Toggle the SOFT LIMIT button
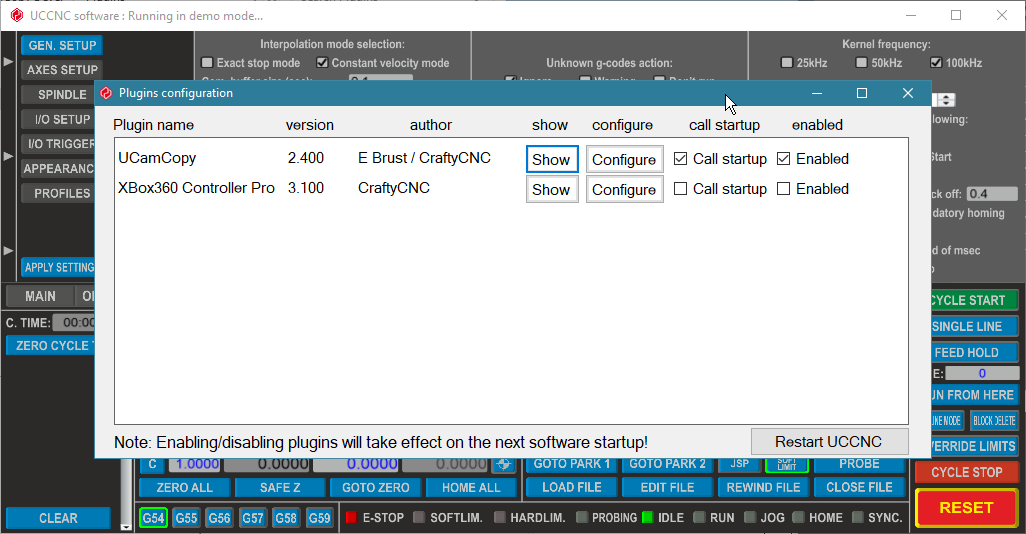The width and height of the screenshot is (1026, 534). pyautogui.click(x=787, y=464)
